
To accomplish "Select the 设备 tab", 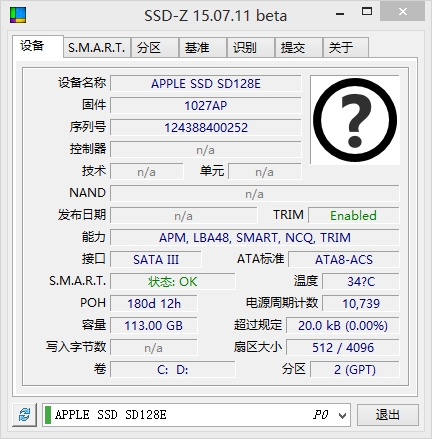I will click(x=38, y=46).
